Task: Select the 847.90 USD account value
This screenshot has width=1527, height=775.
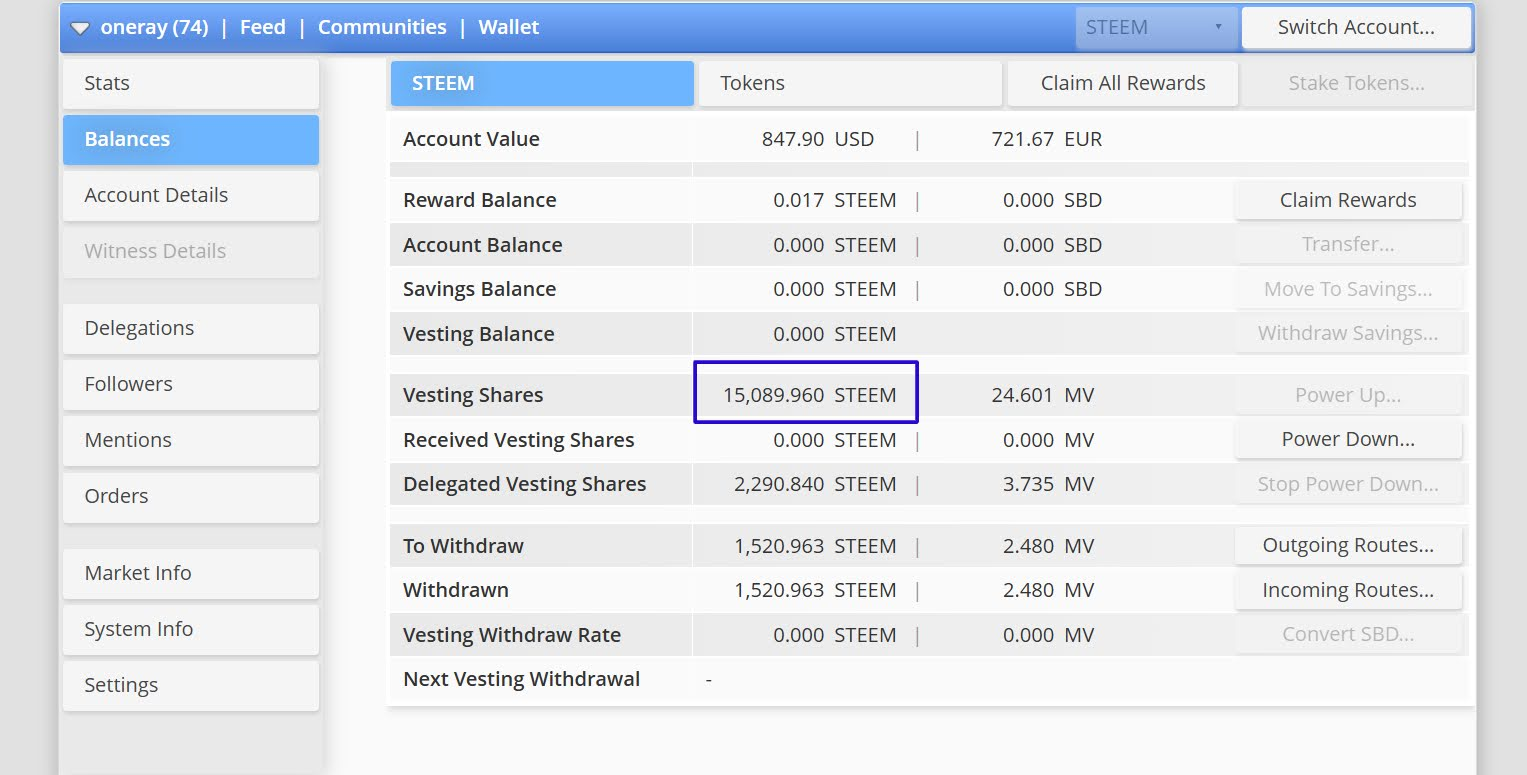Action: (818, 140)
